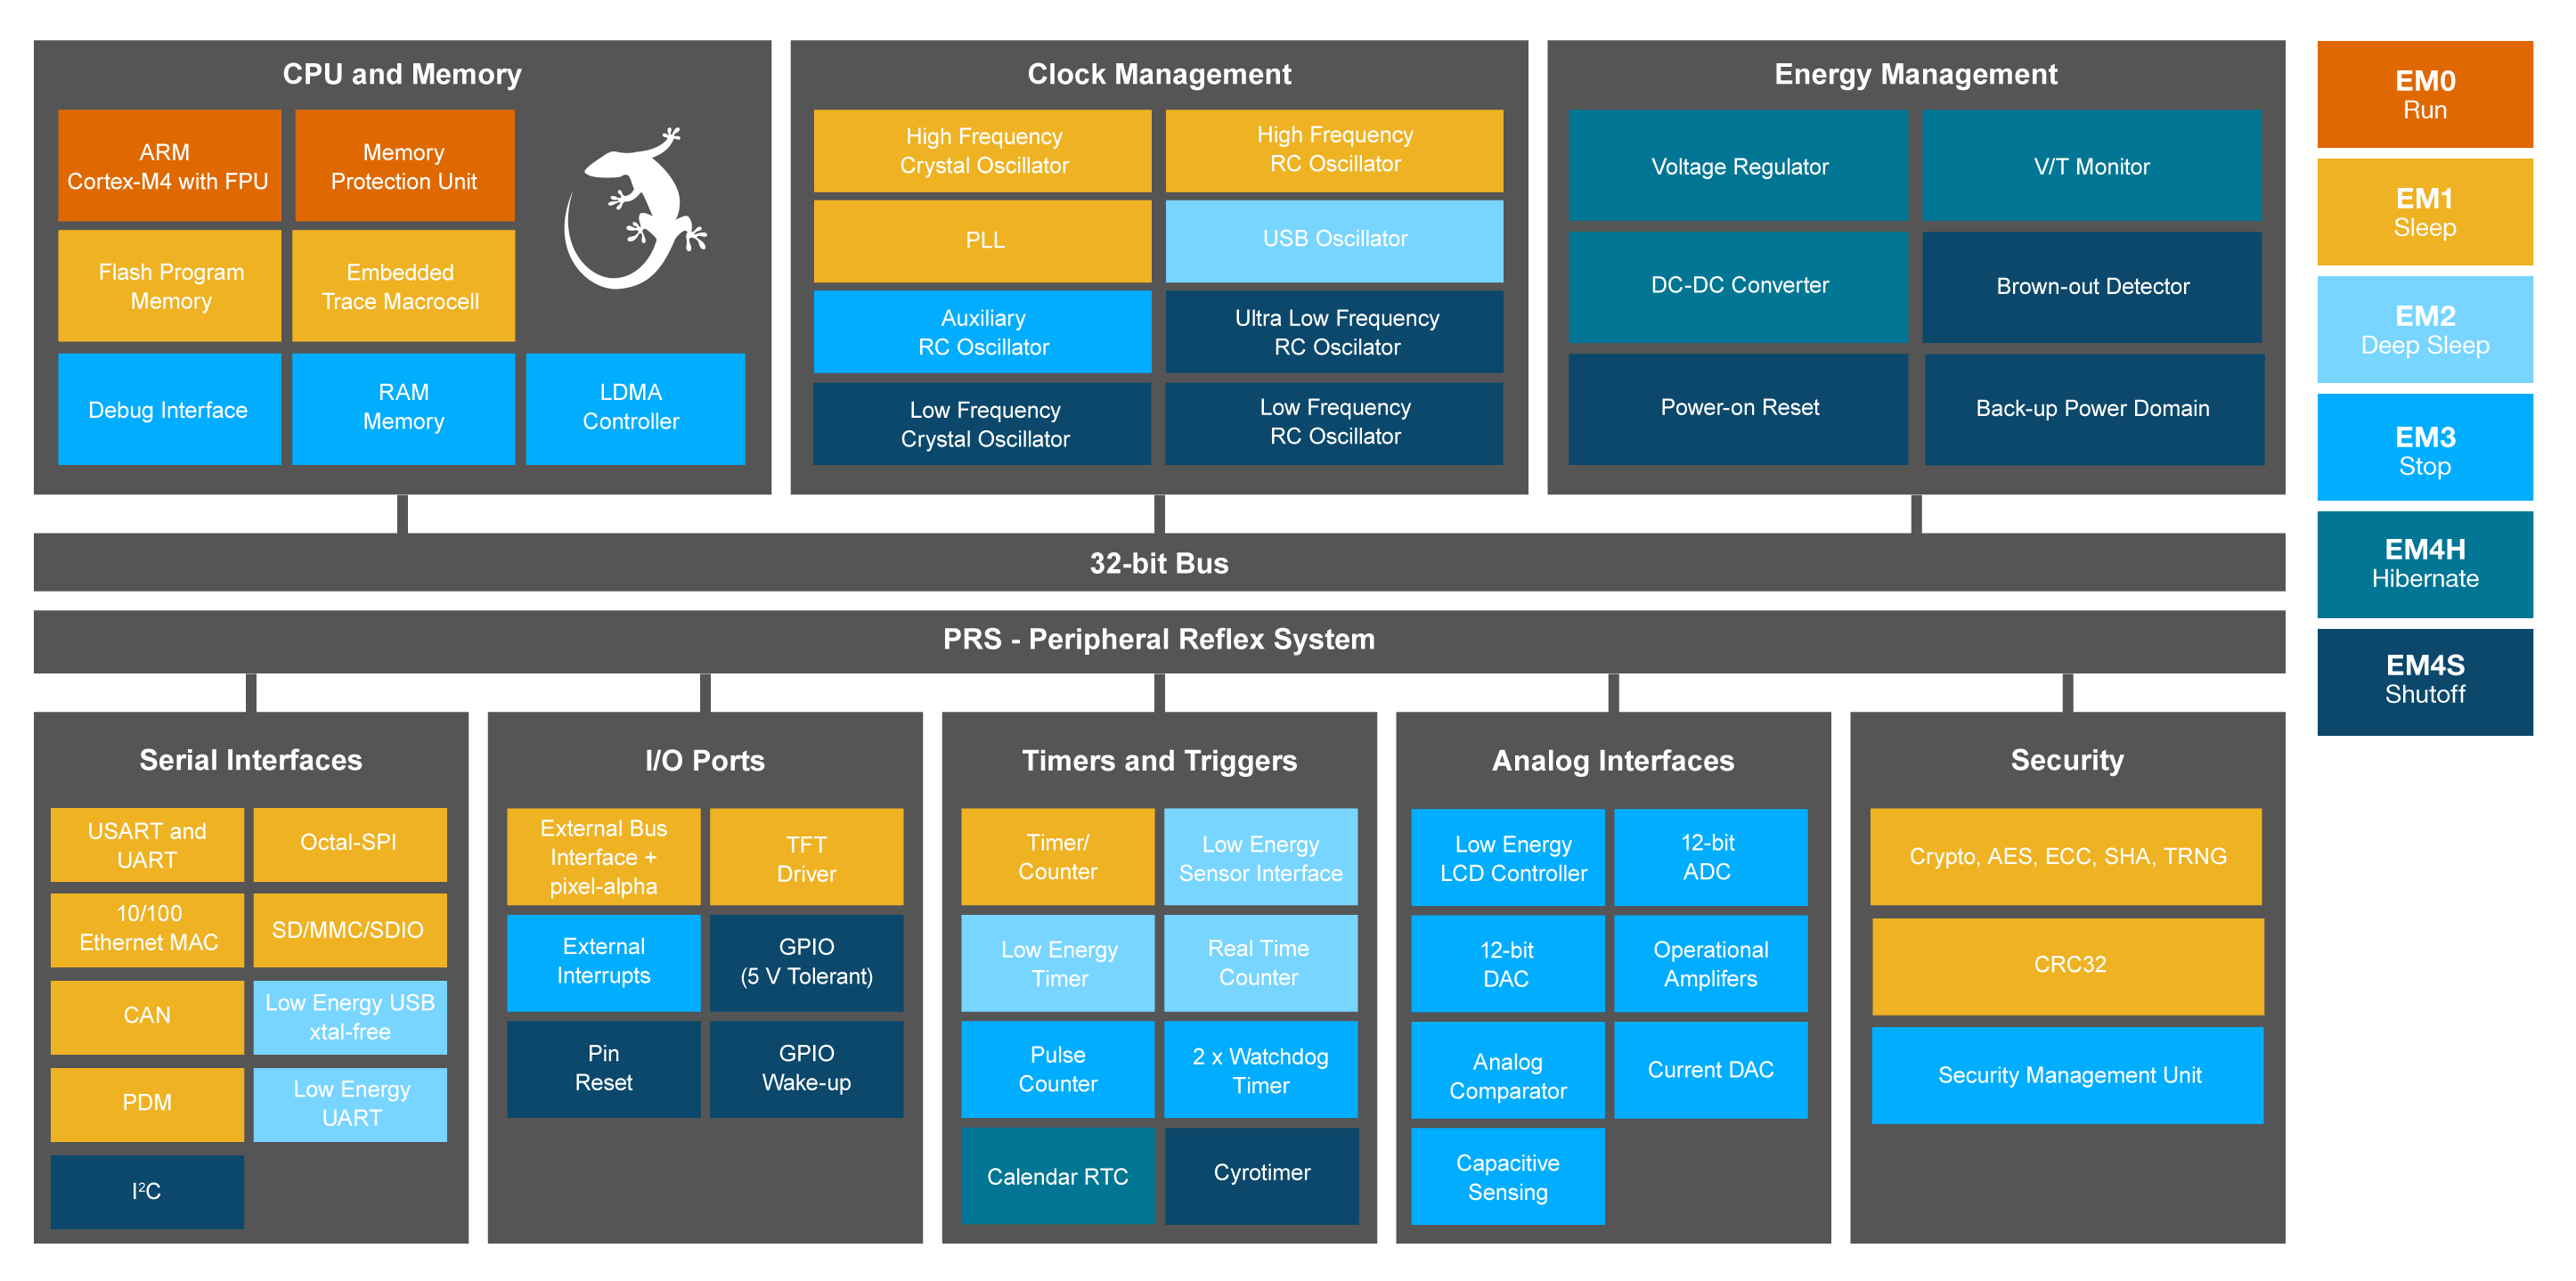Open the USB Oscillator block
This screenshot has width=2576, height=1281.
pyautogui.click(x=1334, y=240)
